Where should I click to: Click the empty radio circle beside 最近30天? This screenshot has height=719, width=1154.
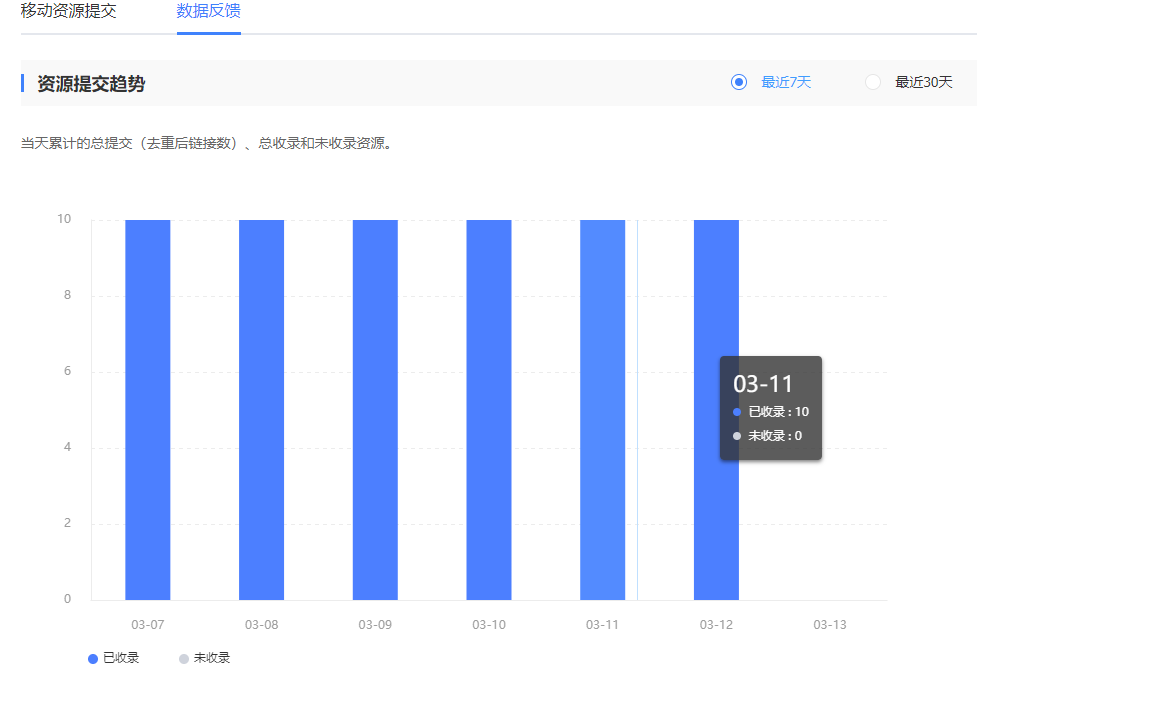click(x=872, y=82)
